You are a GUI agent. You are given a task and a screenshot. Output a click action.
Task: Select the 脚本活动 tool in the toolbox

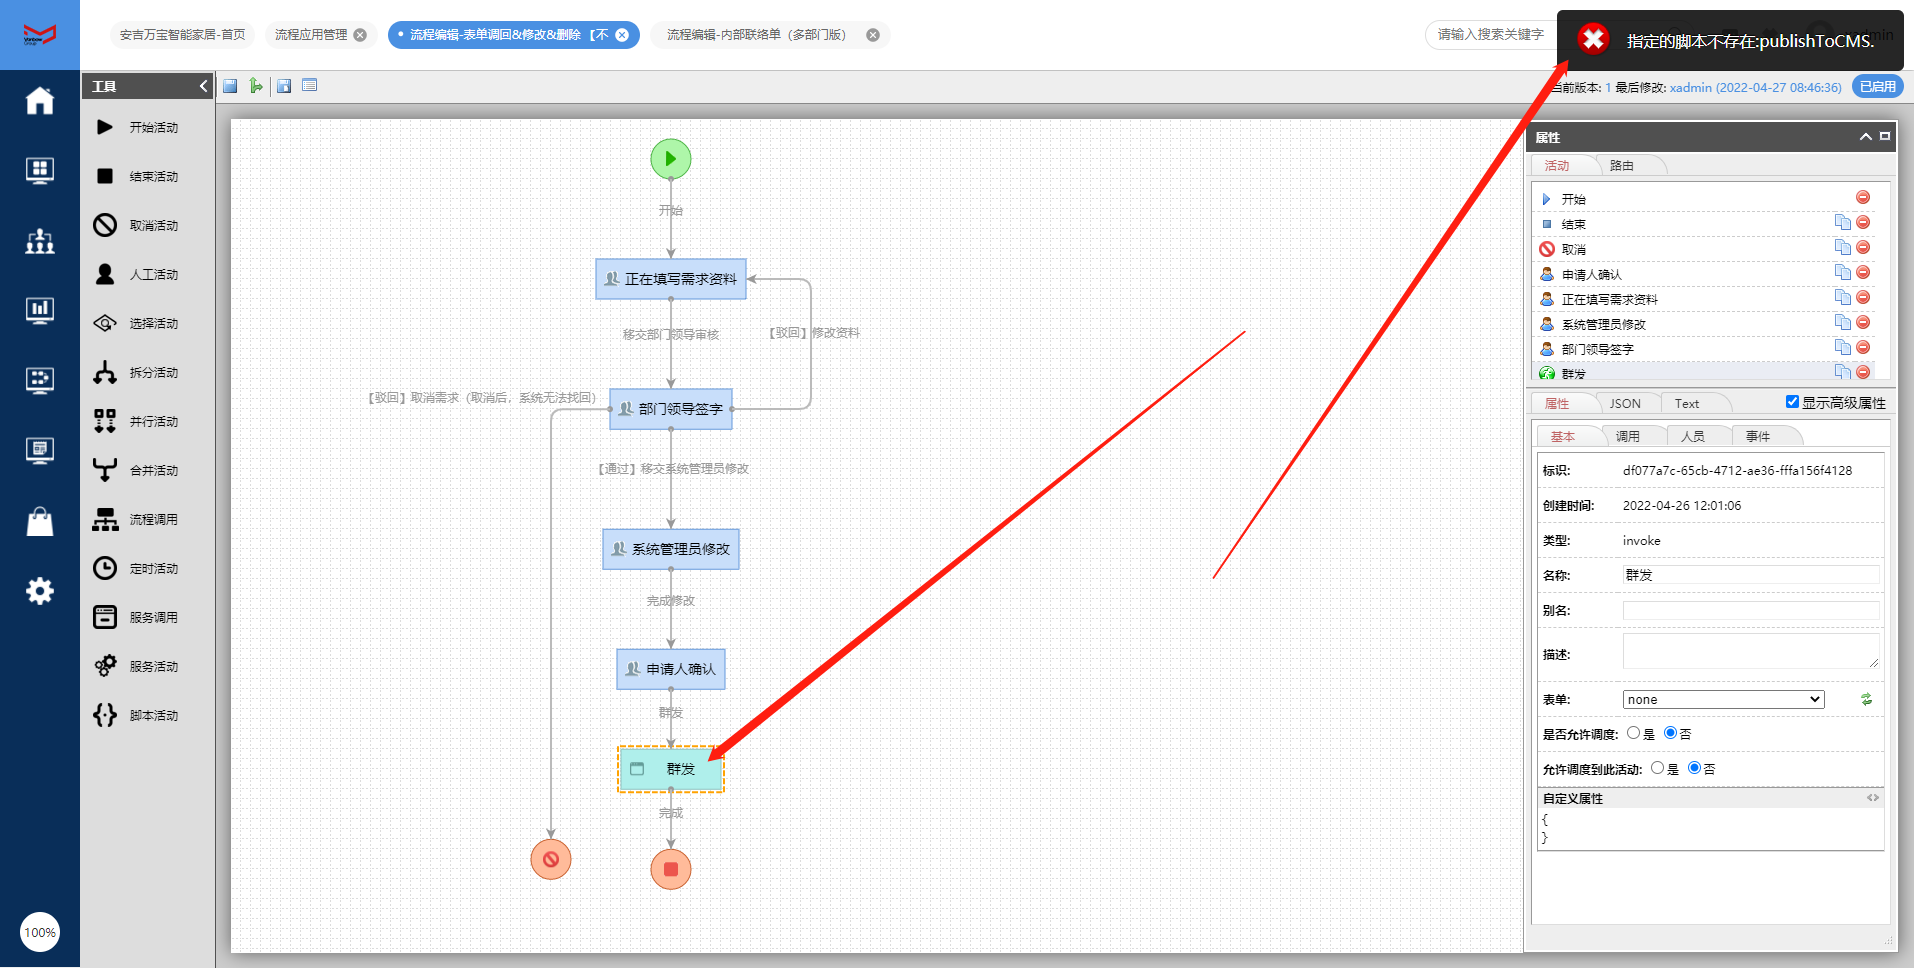tap(137, 715)
